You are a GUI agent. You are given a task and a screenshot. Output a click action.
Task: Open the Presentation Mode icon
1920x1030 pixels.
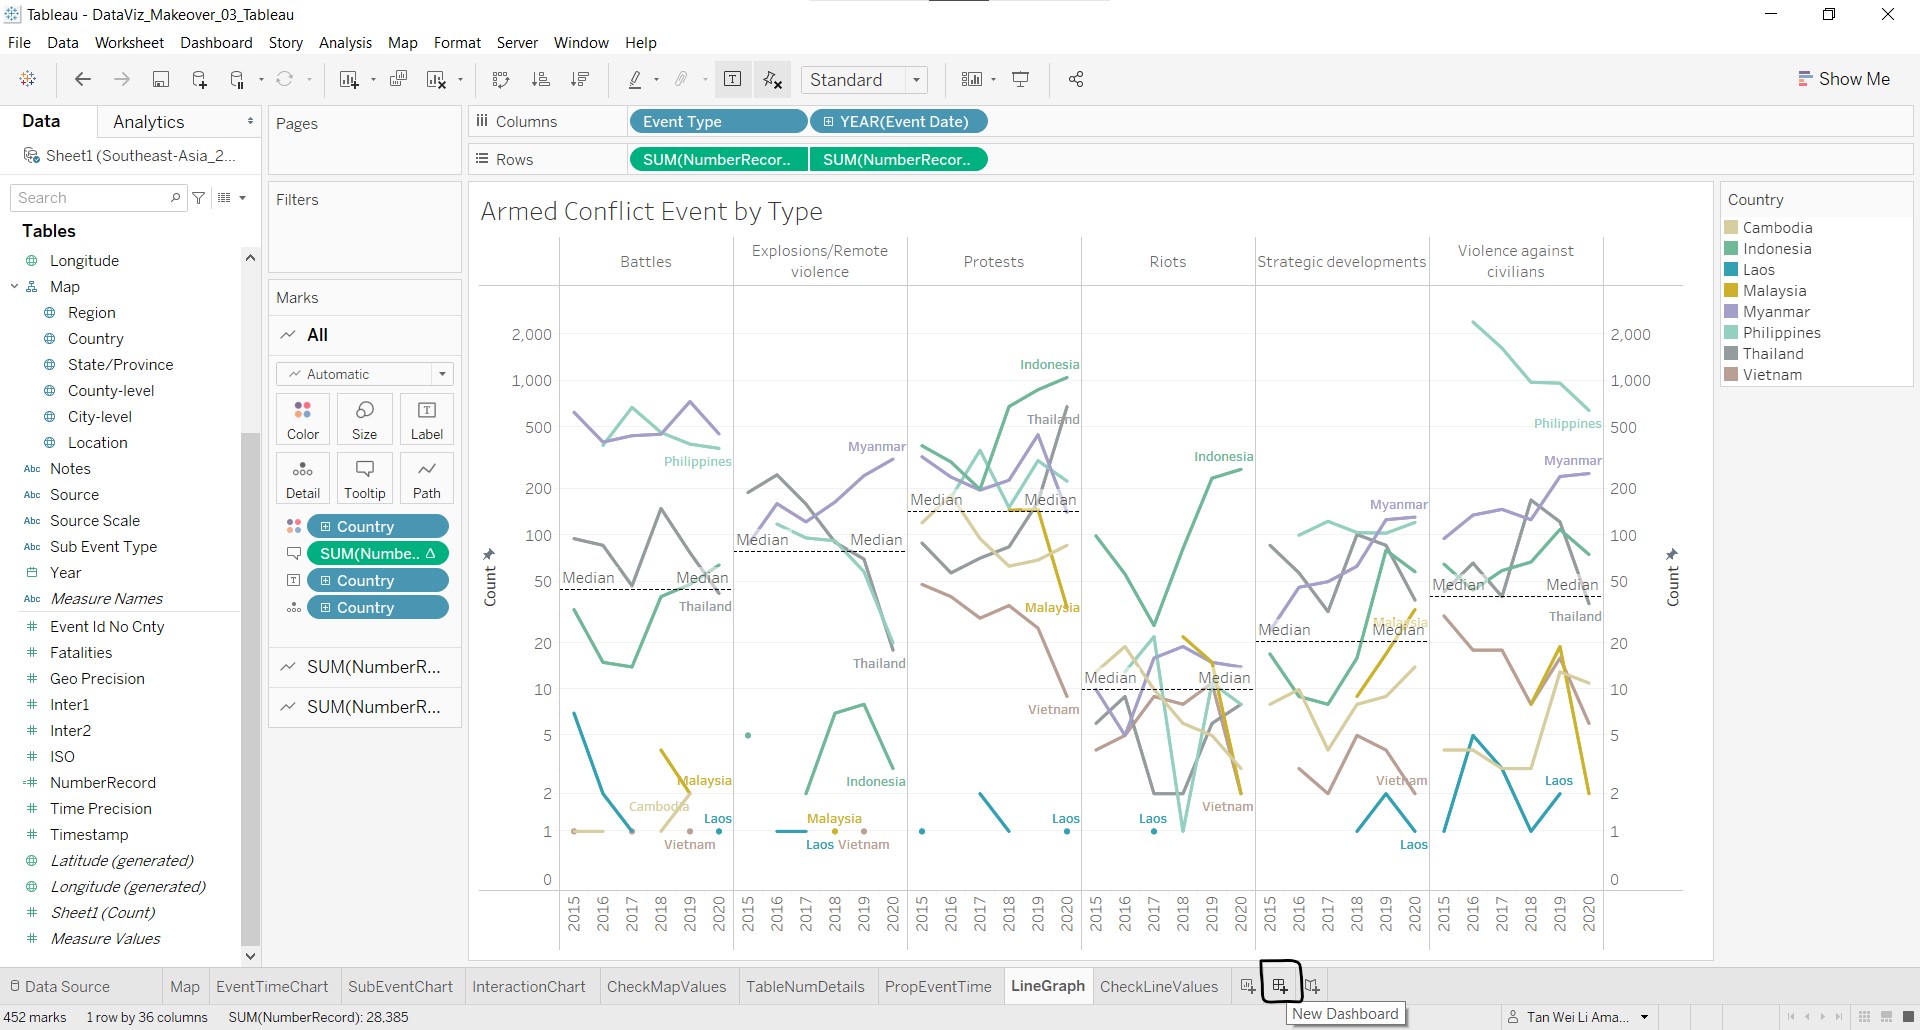[1021, 80]
